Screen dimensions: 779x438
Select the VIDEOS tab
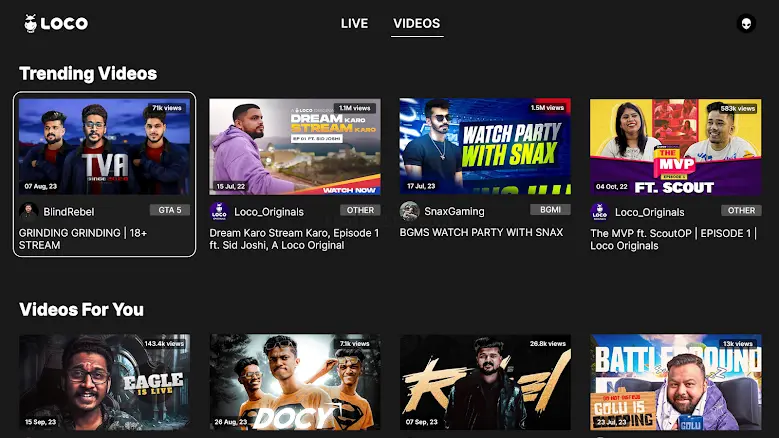417,23
